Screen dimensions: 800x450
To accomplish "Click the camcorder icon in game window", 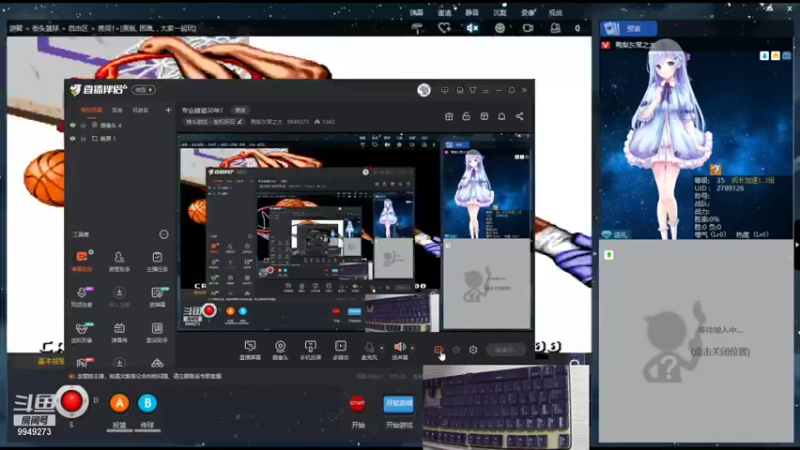I will (x=528, y=29).
